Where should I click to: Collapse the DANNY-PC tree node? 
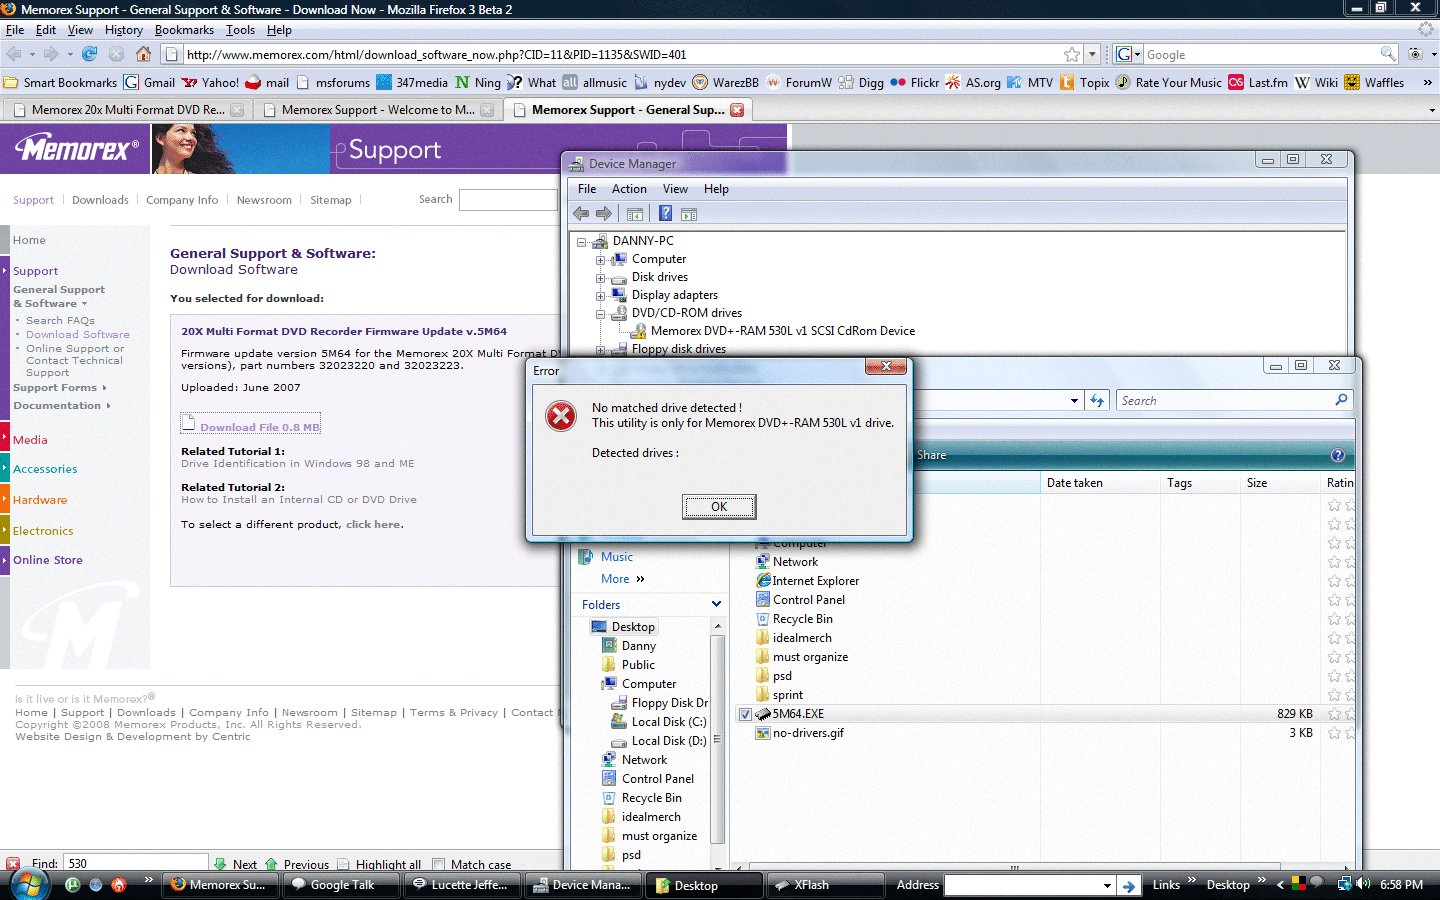(582, 241)
